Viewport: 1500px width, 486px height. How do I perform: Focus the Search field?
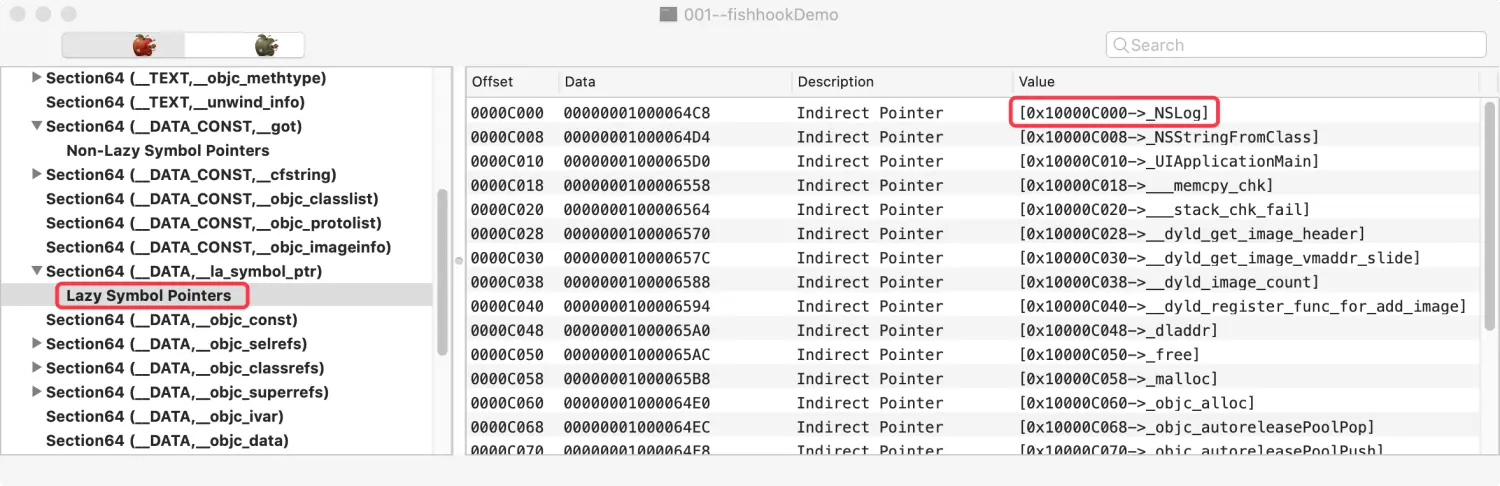coord(1300,45)
